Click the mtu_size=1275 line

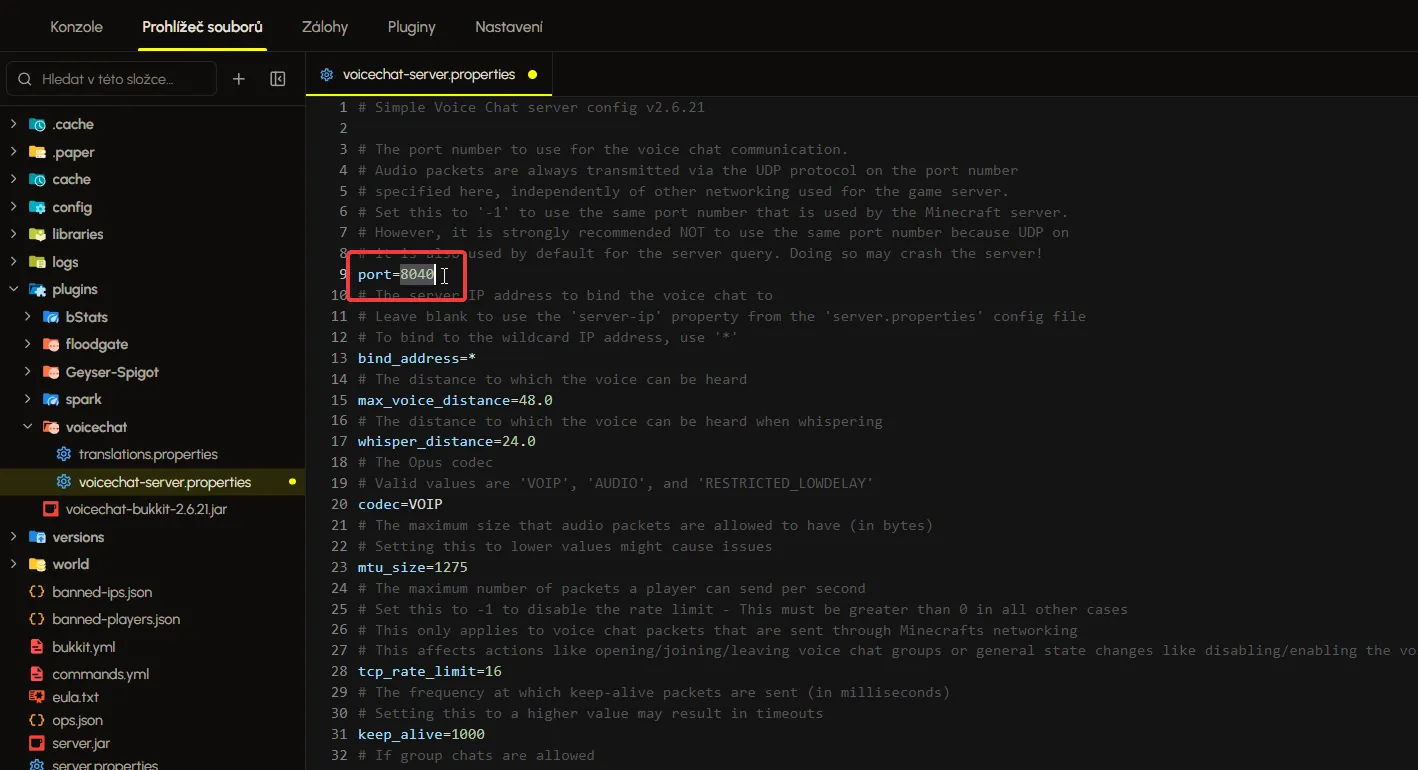click(x=413, y=567)
